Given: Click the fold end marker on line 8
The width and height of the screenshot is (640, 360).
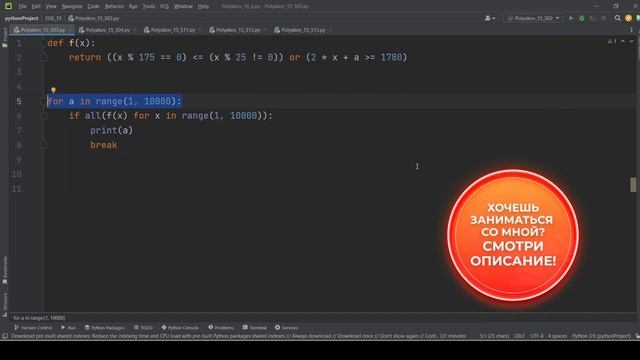Looking at the screenshot, I should [44, 145].
